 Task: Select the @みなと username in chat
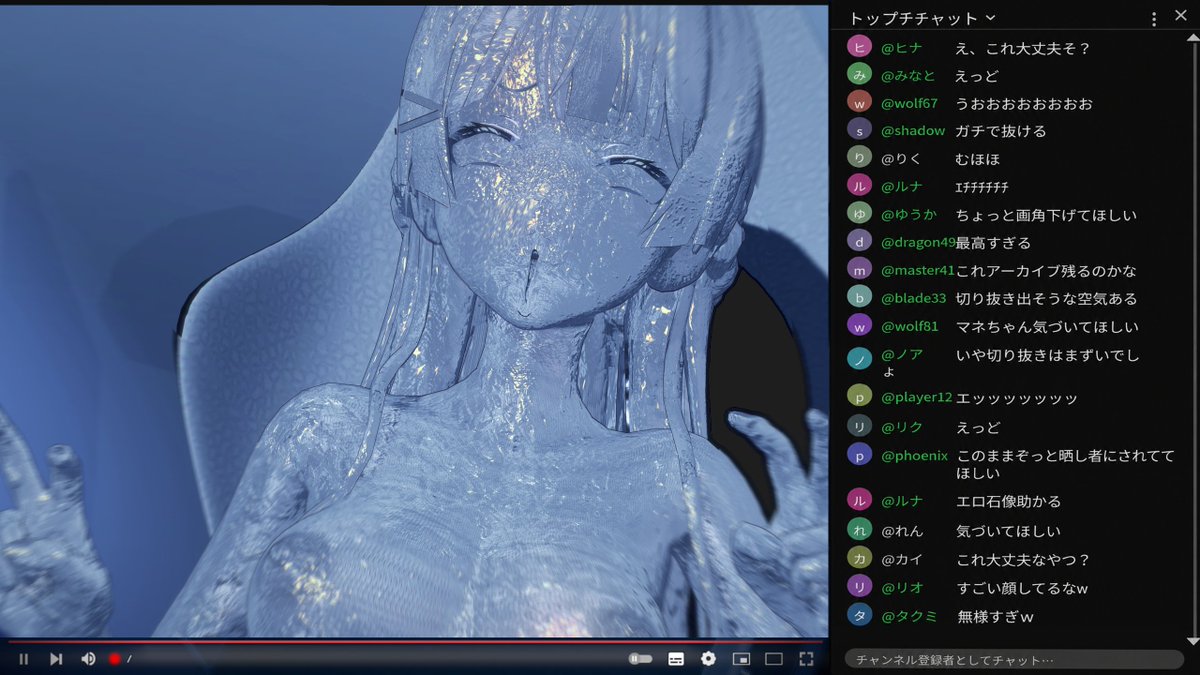(x=908, y=75)
